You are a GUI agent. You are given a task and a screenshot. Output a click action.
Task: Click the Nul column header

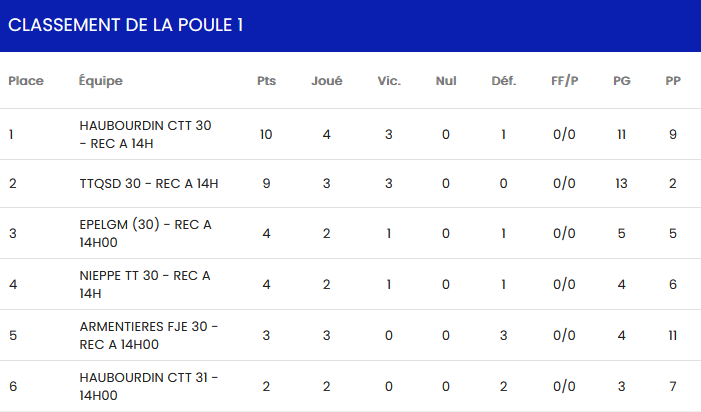446,81
